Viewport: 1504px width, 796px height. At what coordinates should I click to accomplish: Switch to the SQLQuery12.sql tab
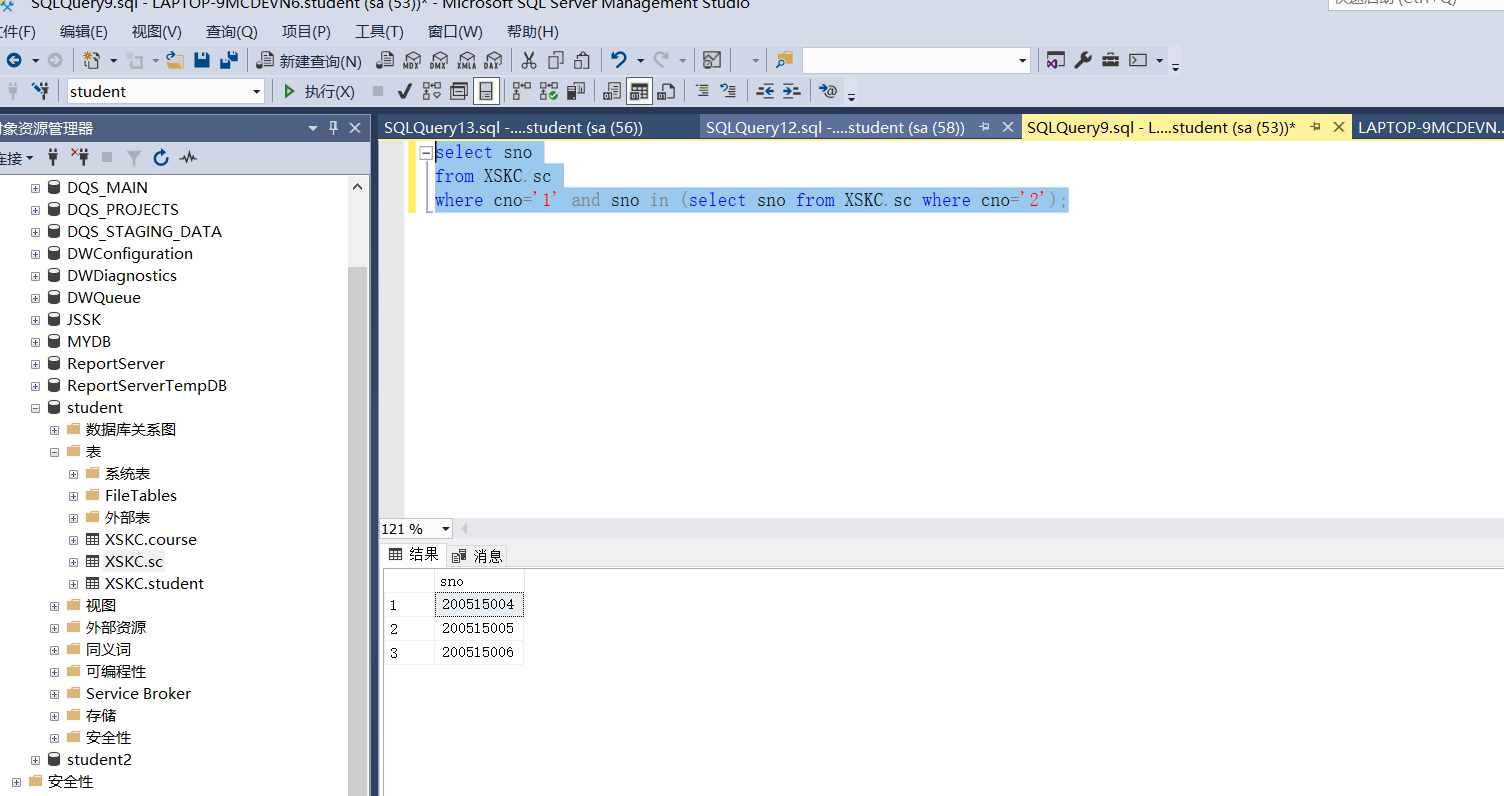(x=835, y=127)
